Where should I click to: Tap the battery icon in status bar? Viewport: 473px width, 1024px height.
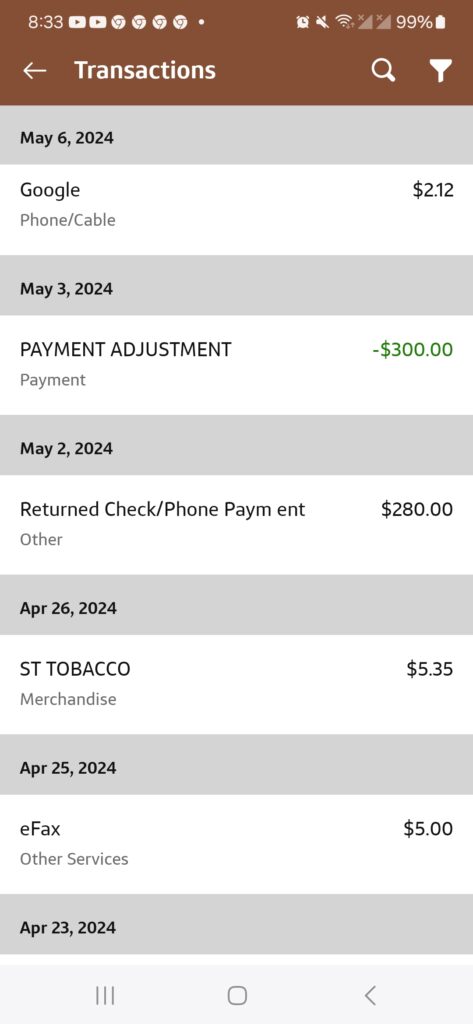coord(440,22)
